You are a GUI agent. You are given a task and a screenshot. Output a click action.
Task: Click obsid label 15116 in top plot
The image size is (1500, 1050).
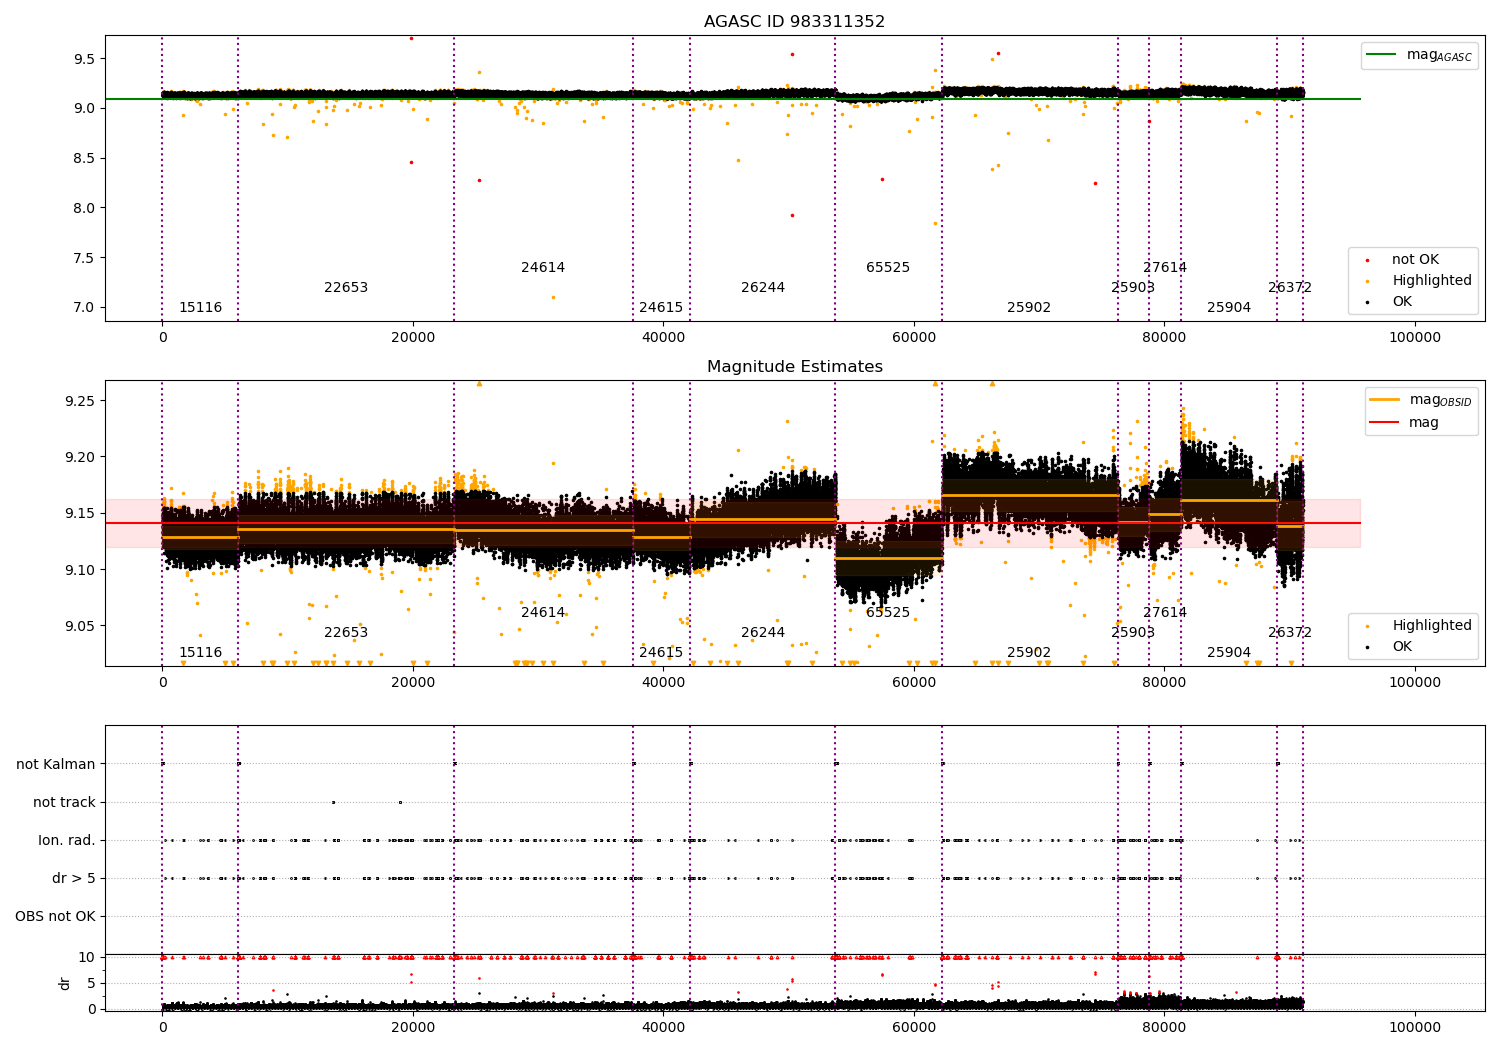point(201,308)
